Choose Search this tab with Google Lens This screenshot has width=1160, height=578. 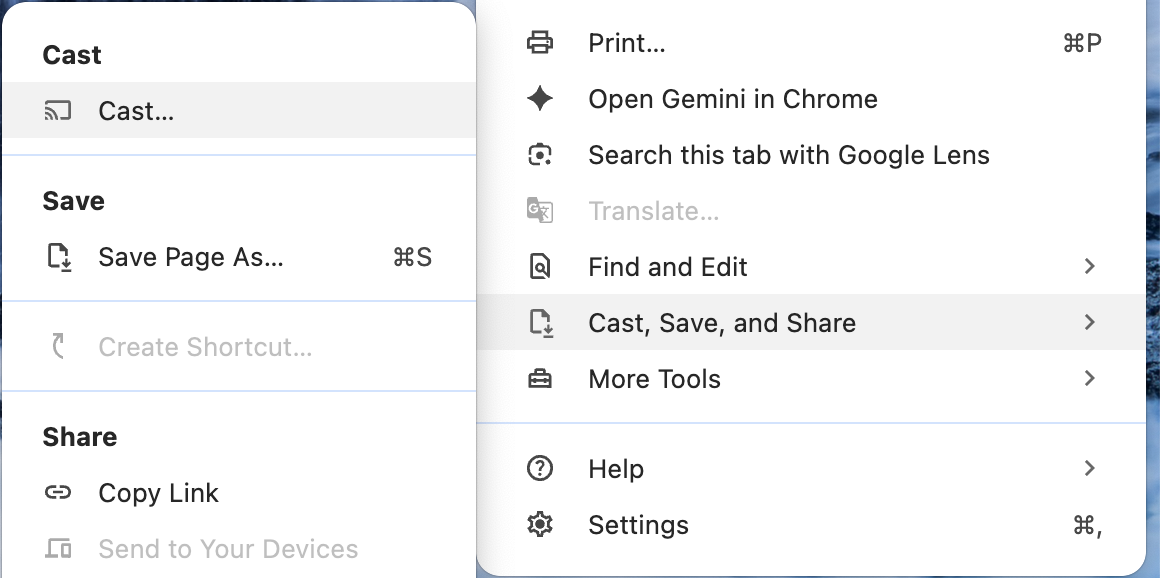pos(811,155)
